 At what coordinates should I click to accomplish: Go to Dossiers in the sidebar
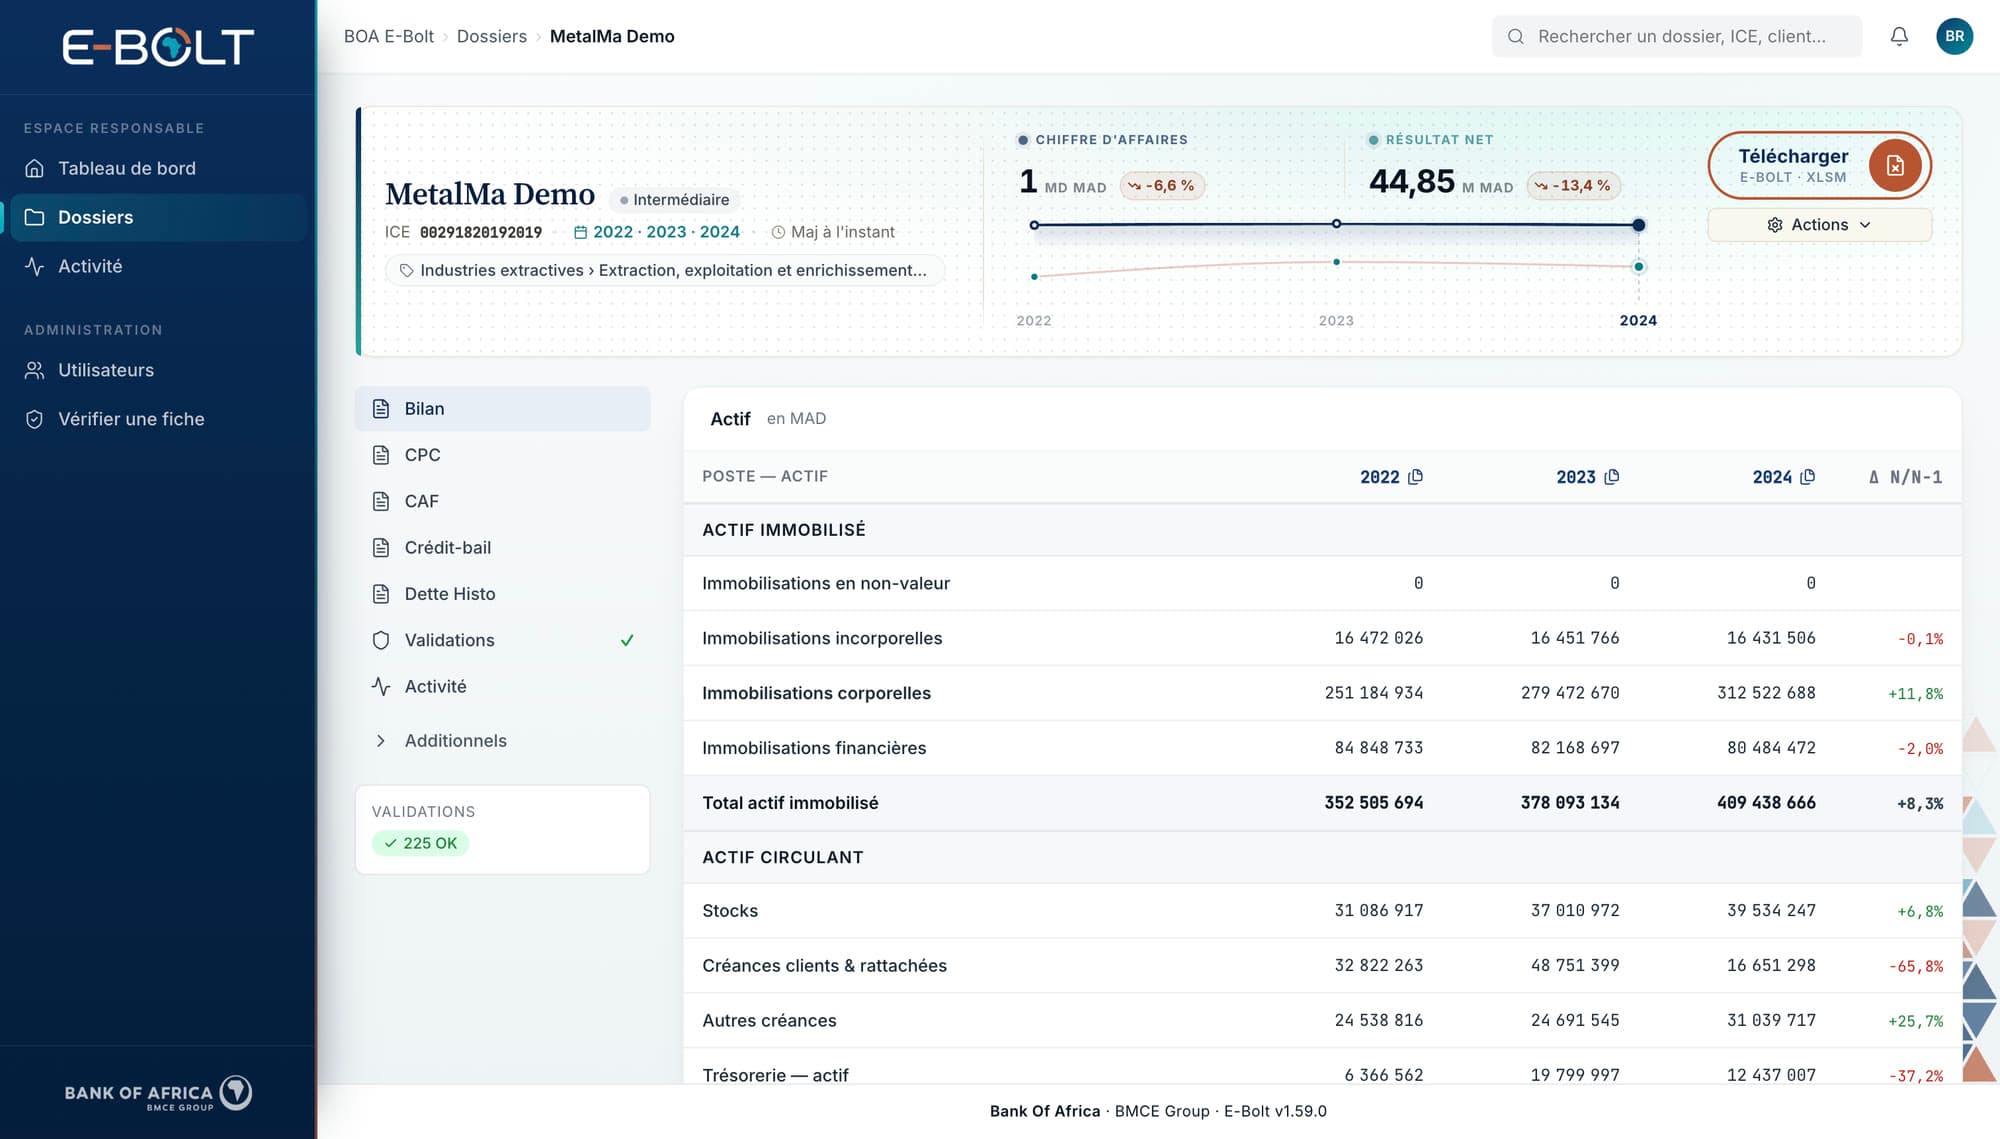click(158, 217)
